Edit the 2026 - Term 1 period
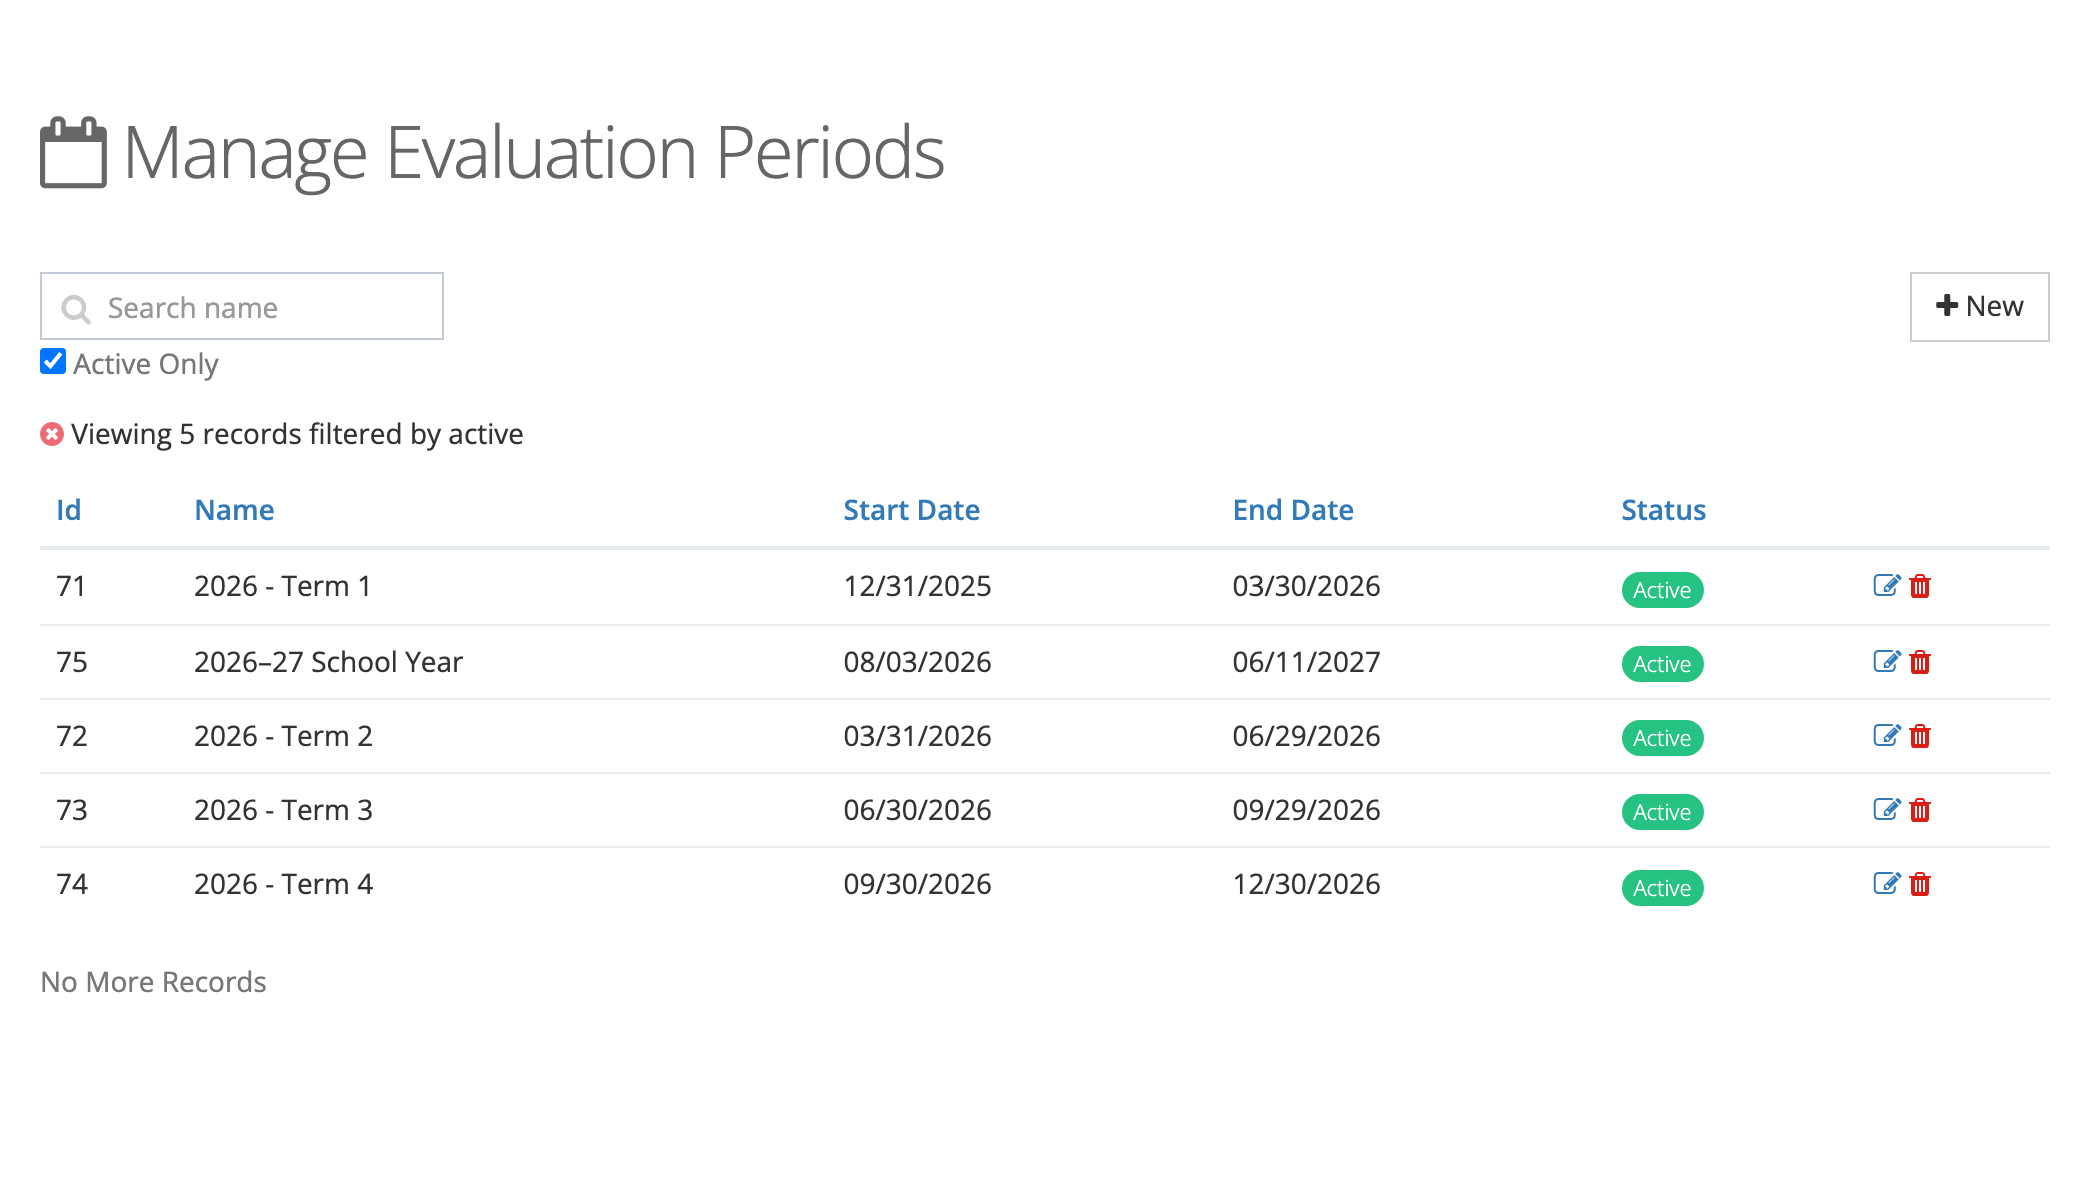 point(1886,586)
